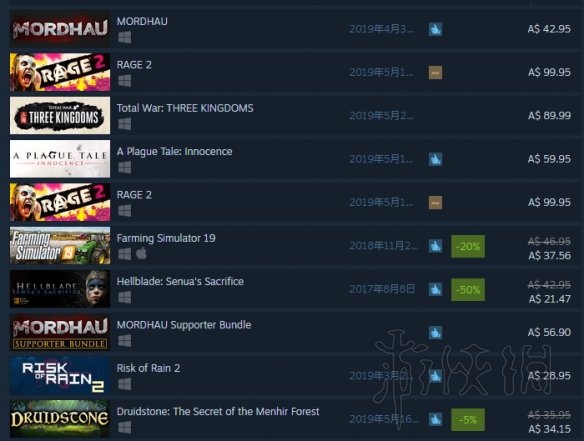
Task: Click A Plague Tale positive review icon
Action: coord(435,159)
